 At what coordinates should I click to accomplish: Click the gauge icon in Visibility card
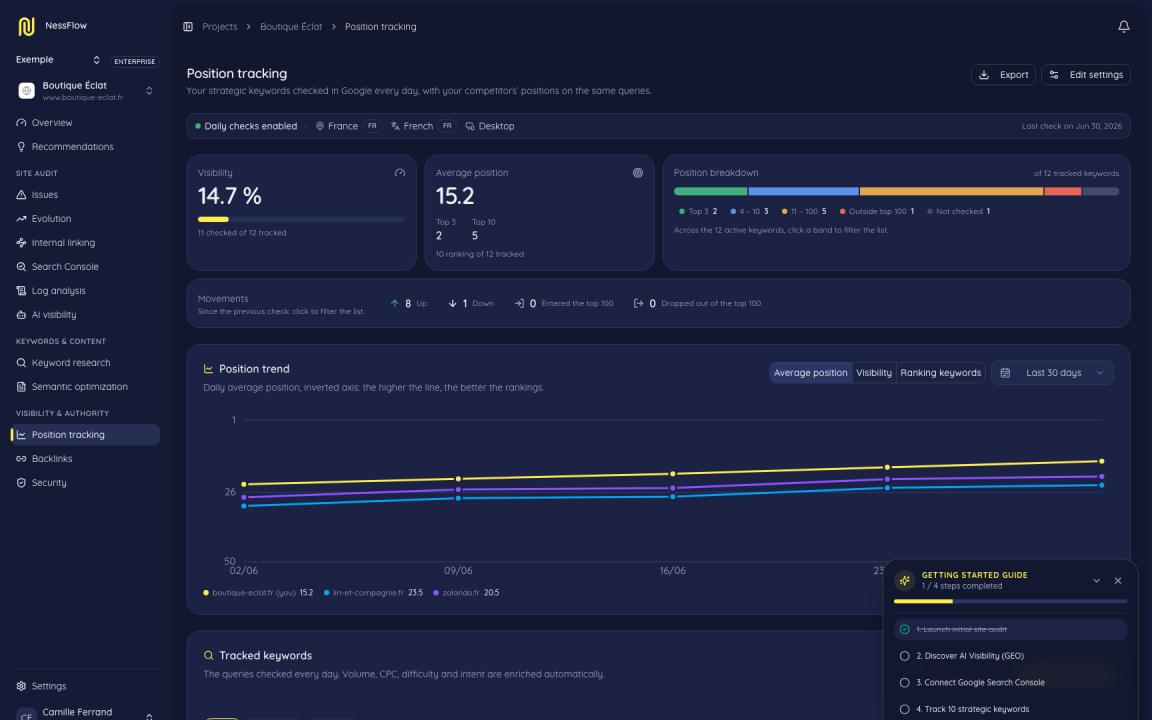click(400, 173)
